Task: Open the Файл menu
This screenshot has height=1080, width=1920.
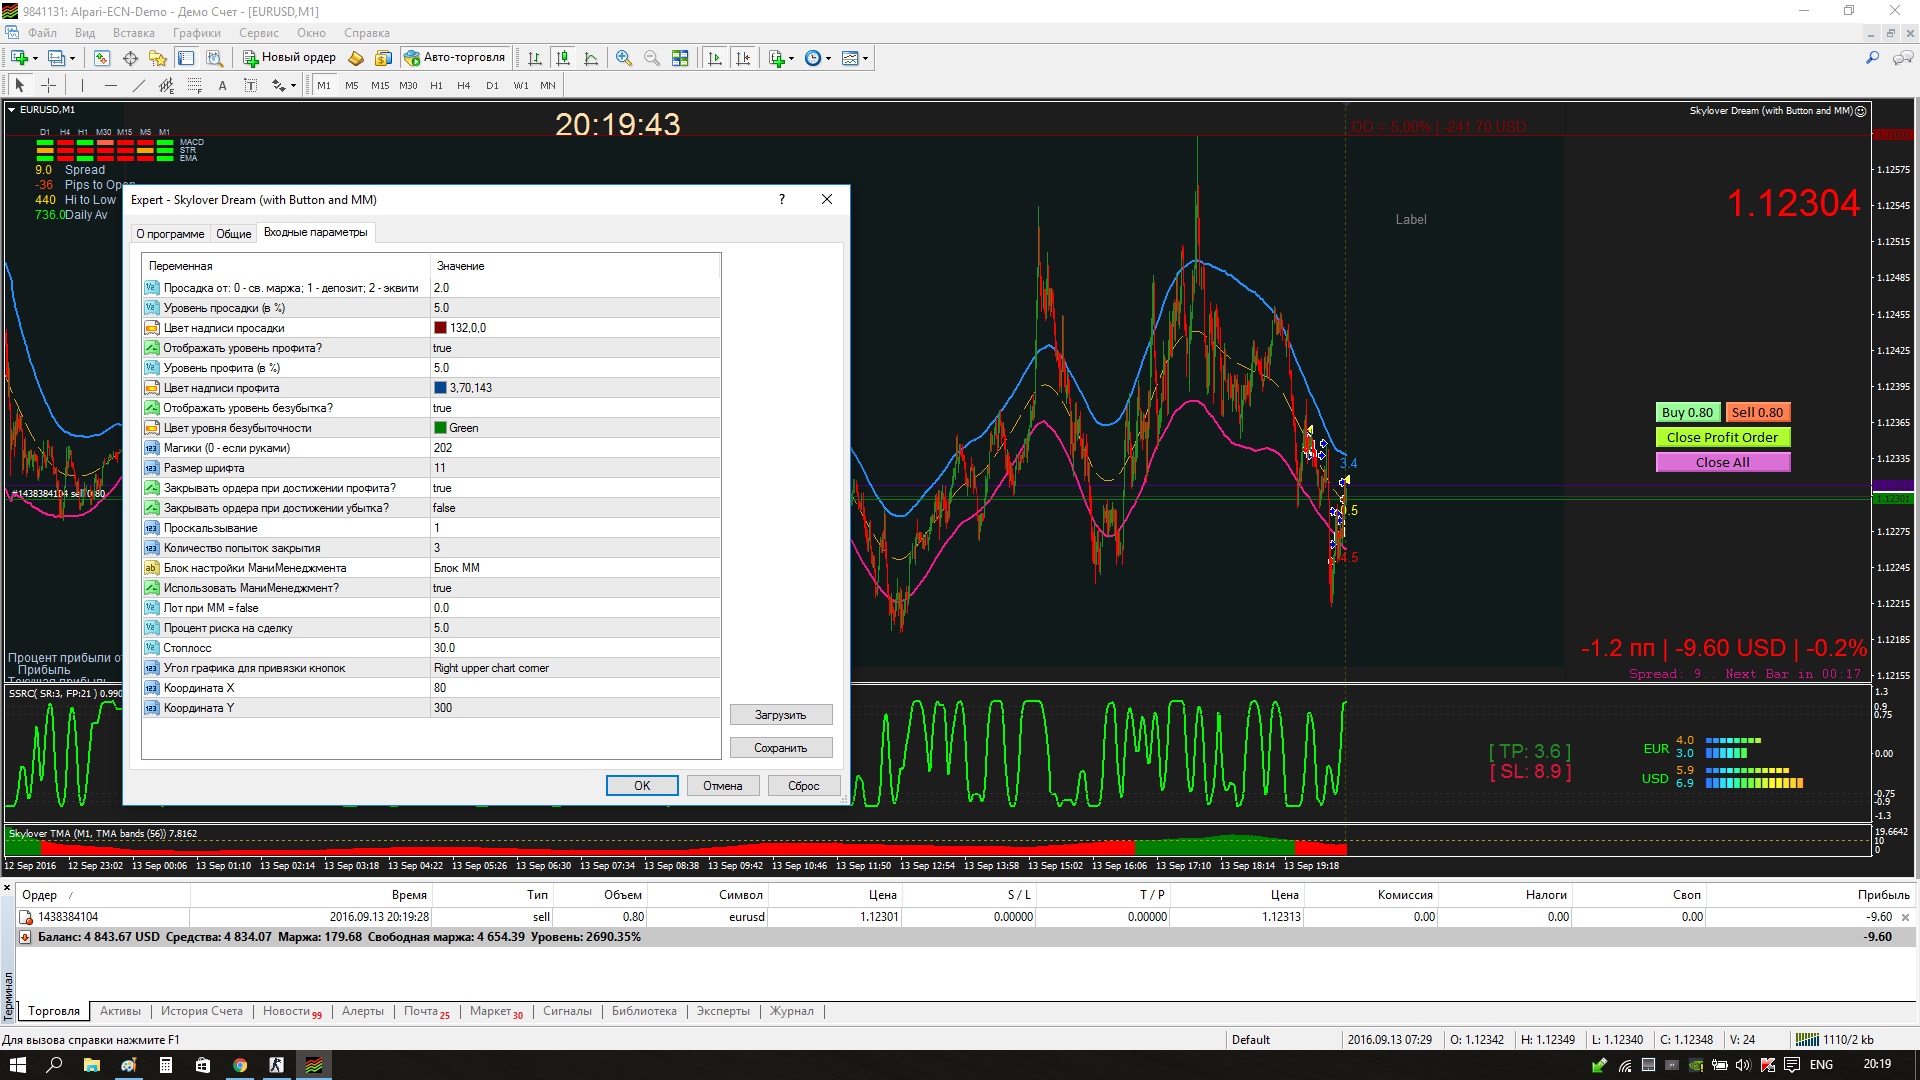Action: tap(42, 33)
